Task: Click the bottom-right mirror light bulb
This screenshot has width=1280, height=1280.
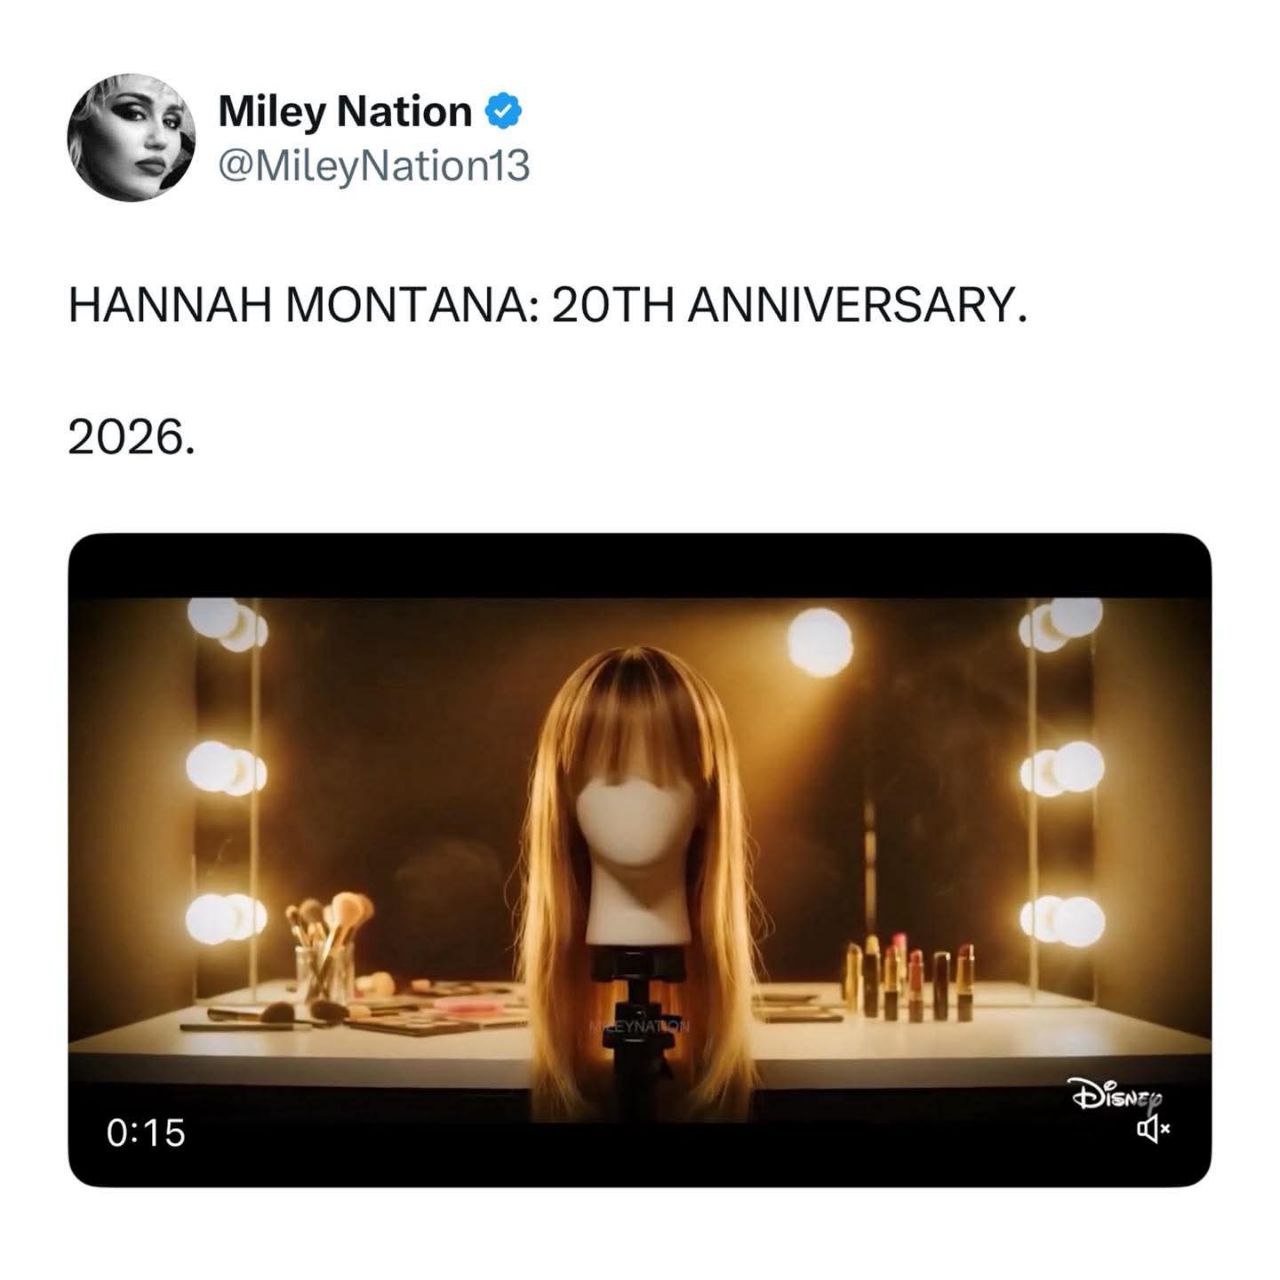Action: pyautogui.click(x=1062, y=921)
